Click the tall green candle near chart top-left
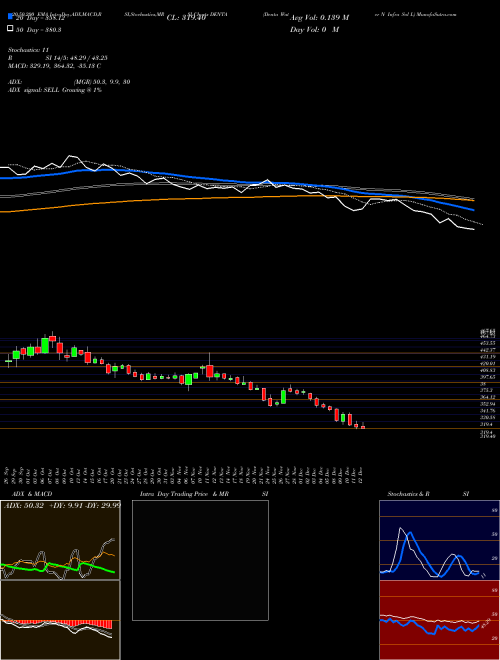The width and height of the screenshot is (500, 660). tap(45, 345)
